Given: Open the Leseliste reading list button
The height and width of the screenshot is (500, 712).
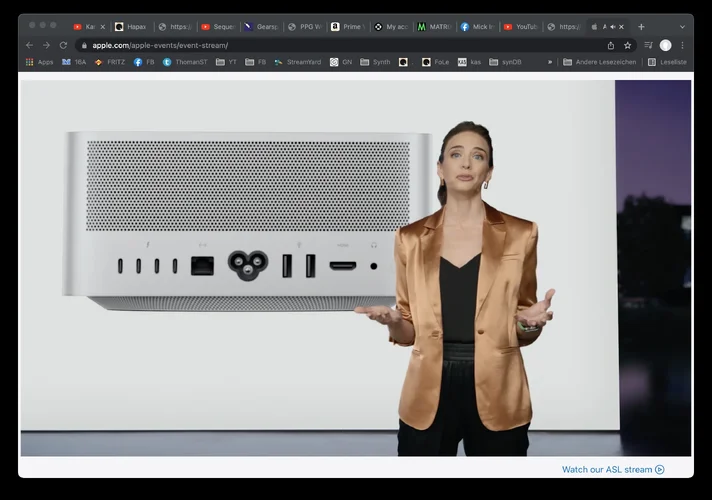Looking at the screenshot, I should click(x=667, y=62).
